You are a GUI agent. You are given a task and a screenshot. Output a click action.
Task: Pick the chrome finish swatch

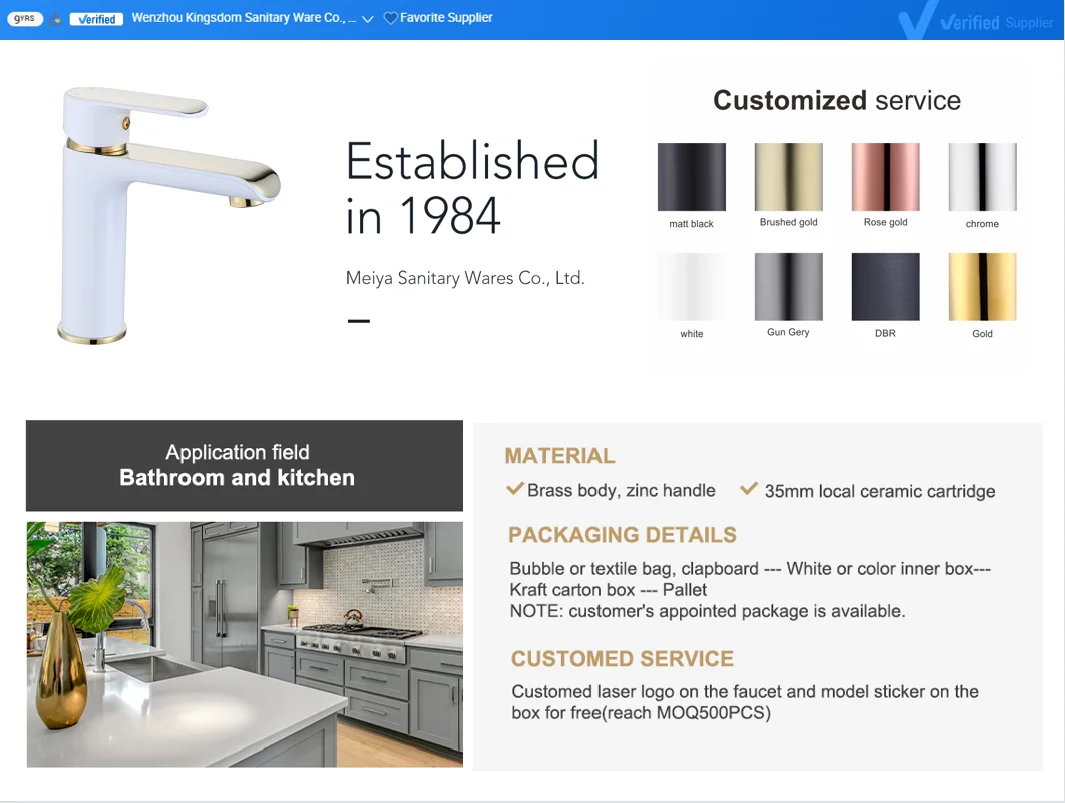[x=982, y=177]
